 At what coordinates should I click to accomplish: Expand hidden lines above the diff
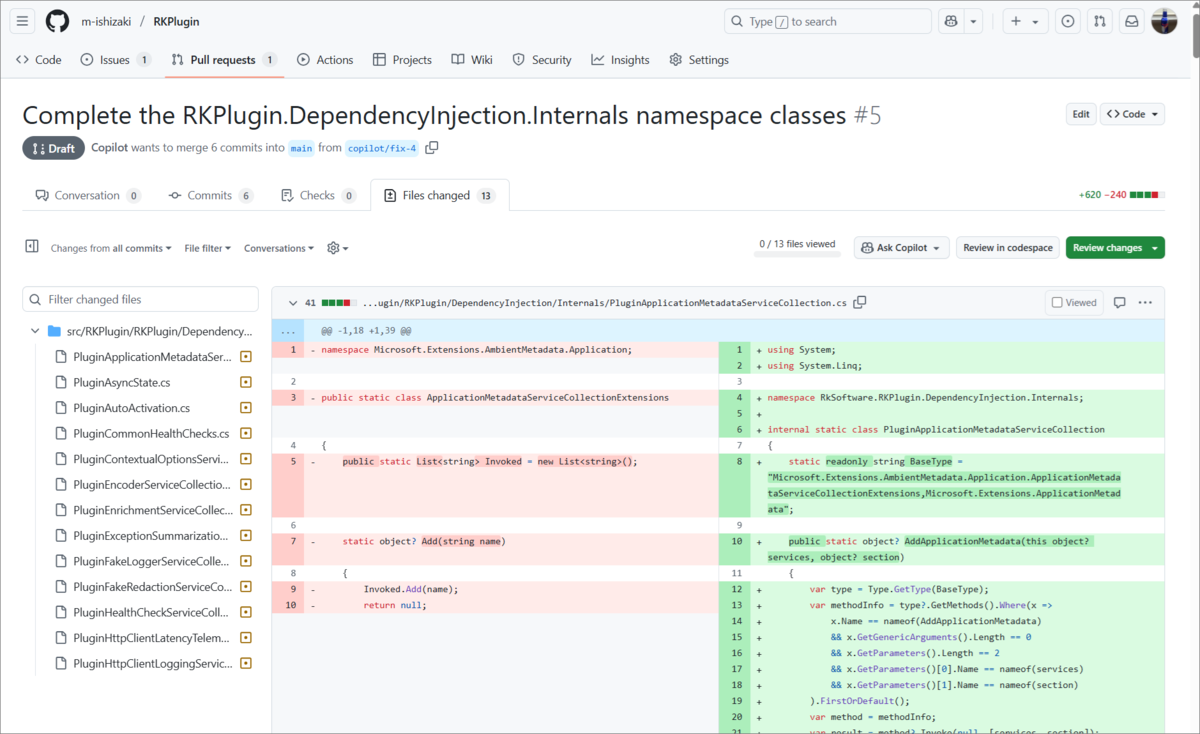[288, 329]
